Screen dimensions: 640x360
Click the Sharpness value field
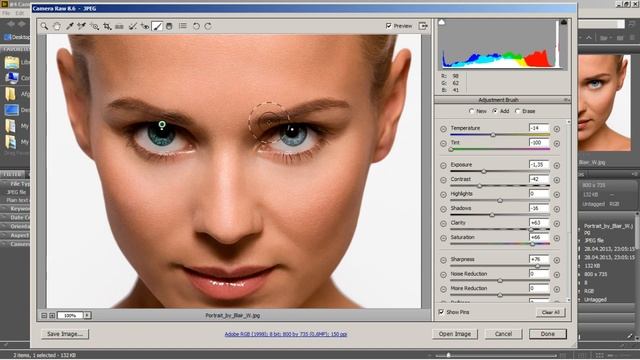539,259
